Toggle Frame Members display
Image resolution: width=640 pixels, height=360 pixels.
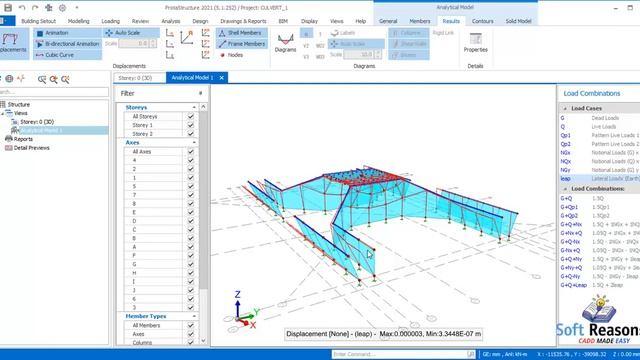pyautogui.click(x=242, y=44)
